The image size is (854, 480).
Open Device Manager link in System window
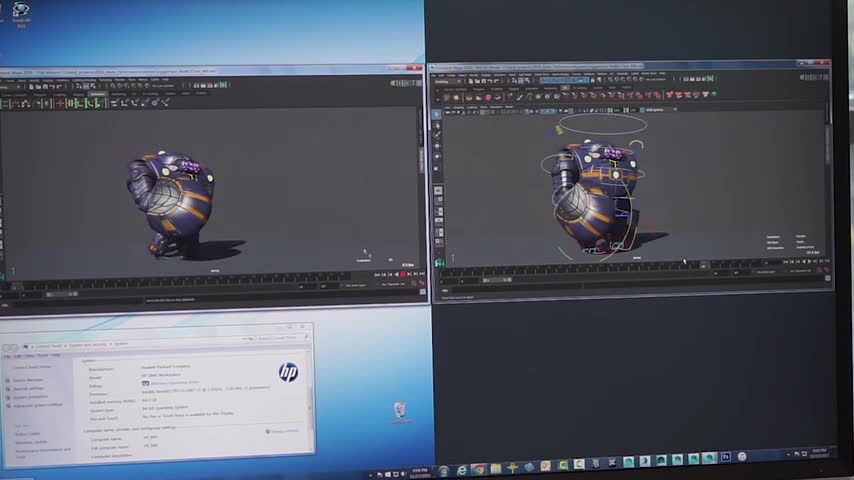click(28, 380)
